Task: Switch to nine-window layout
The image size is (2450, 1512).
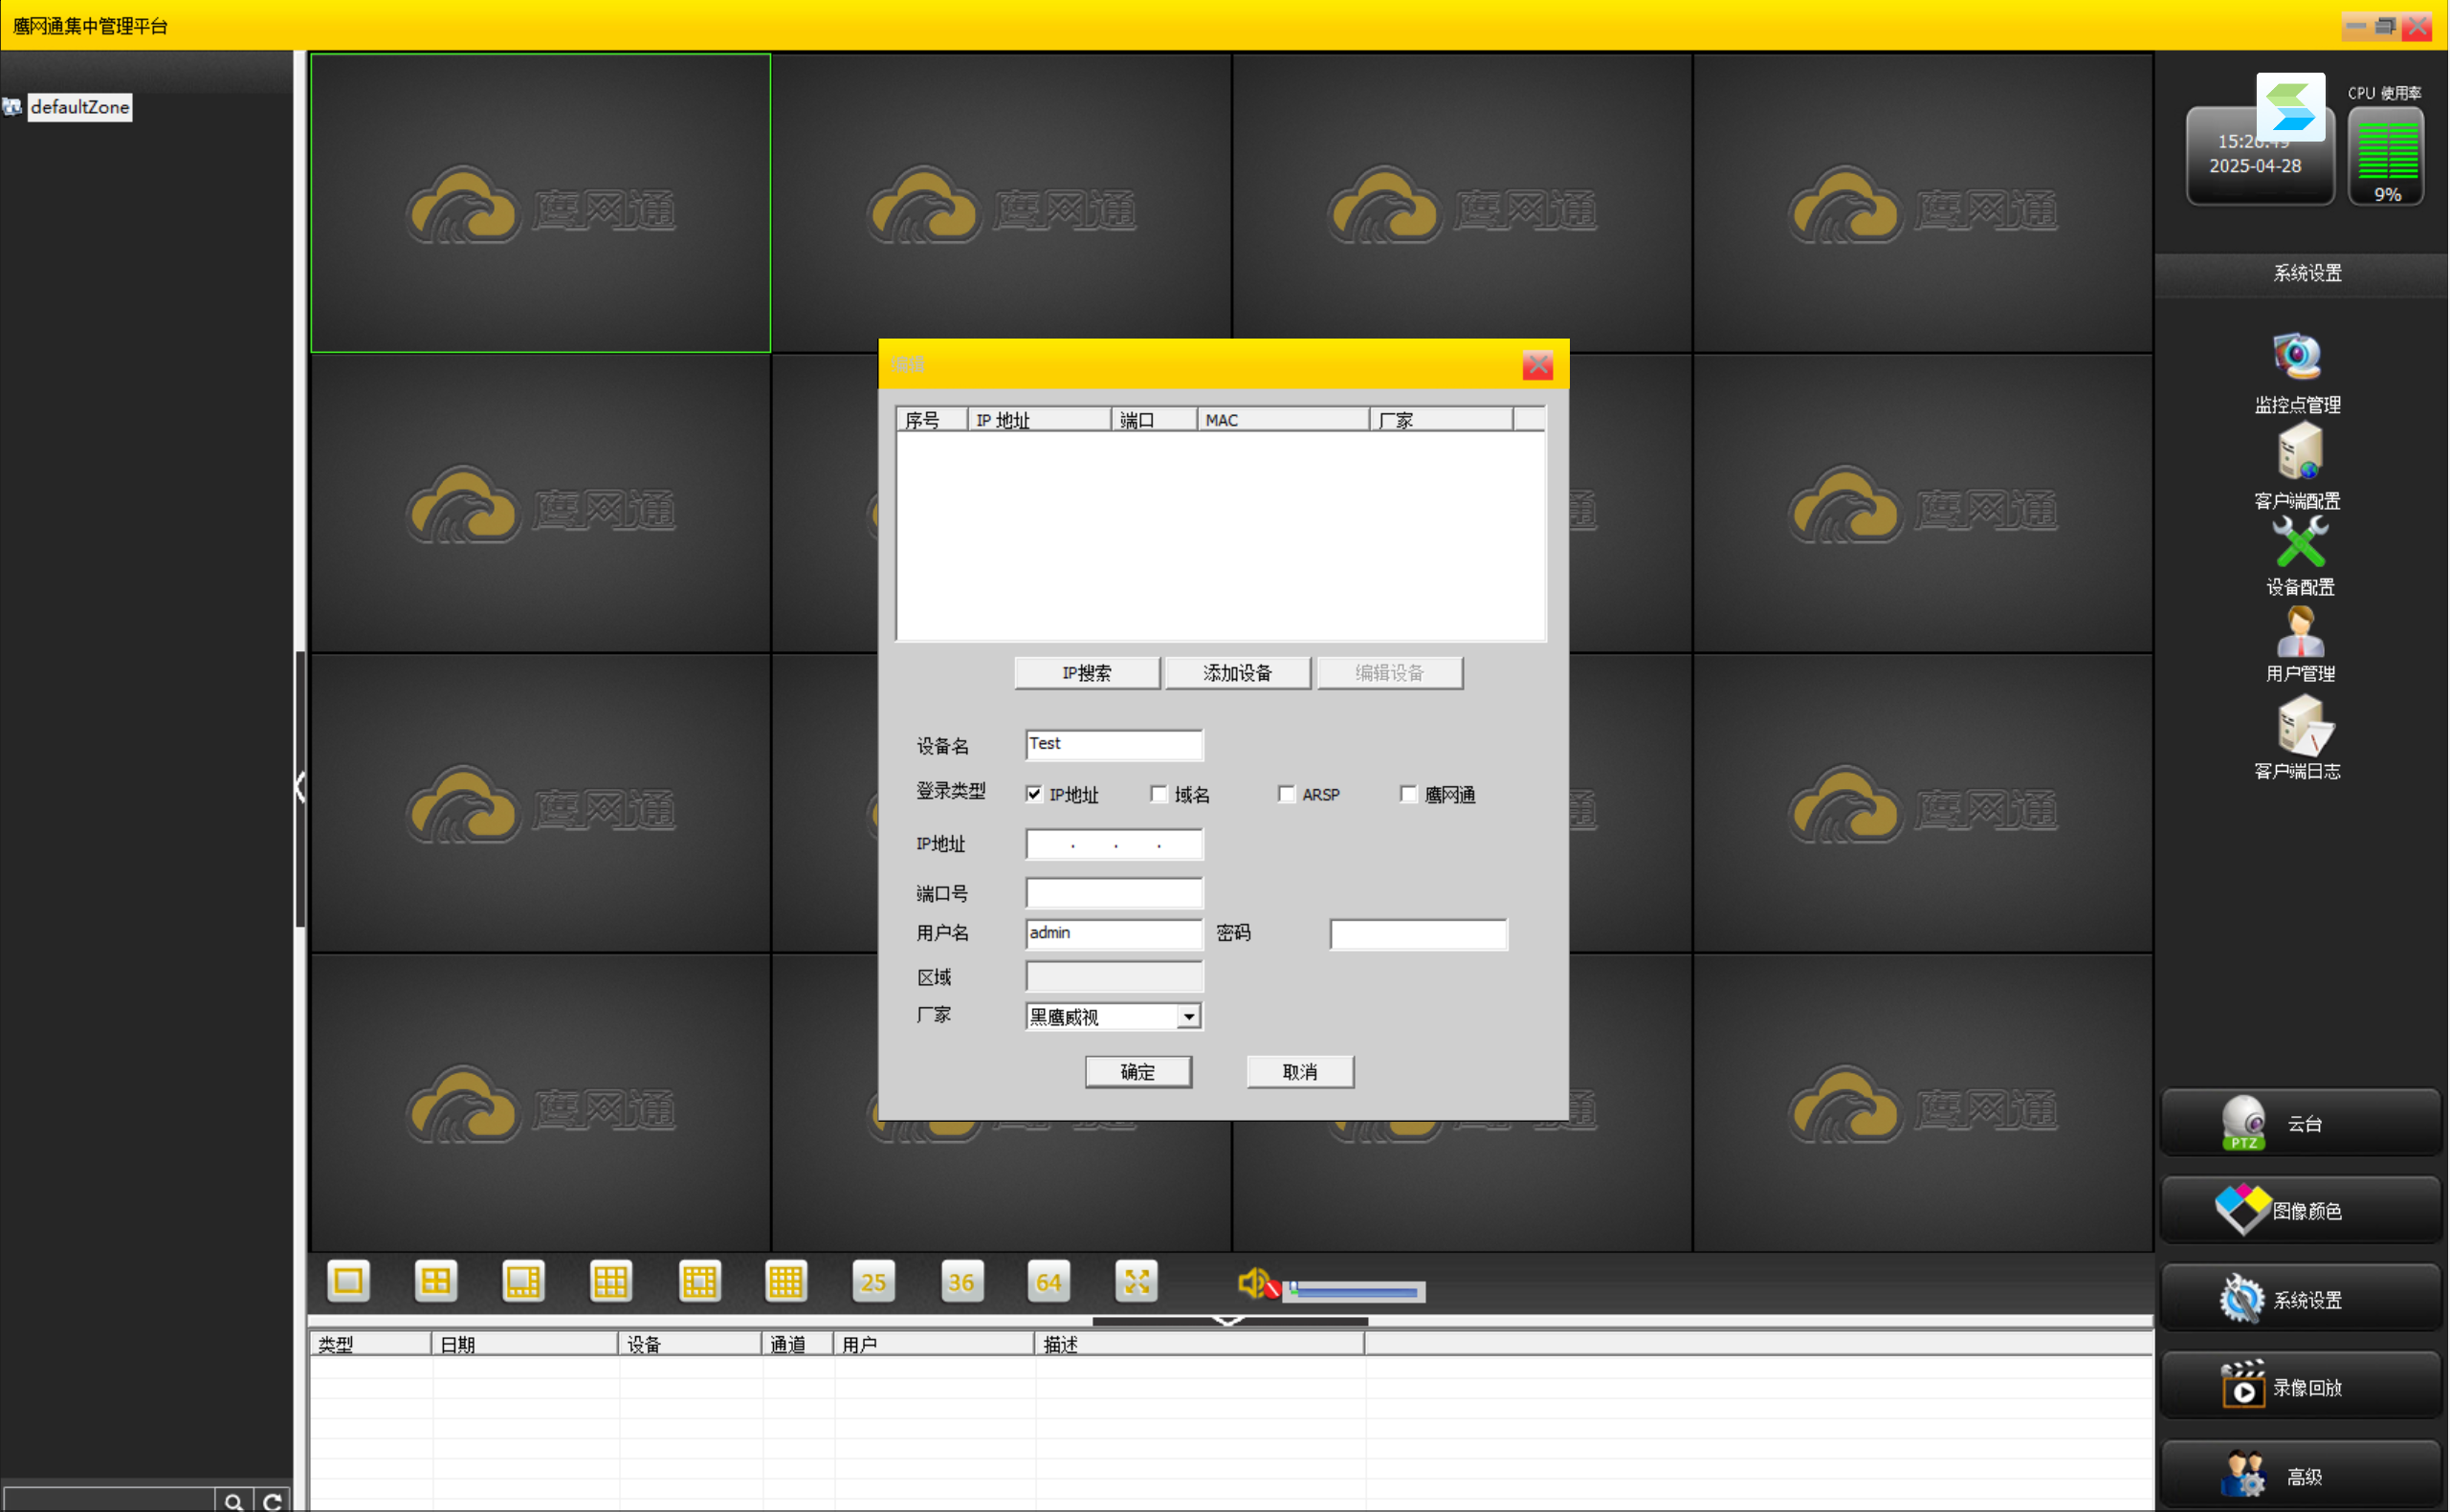Action: pyautogui.click(x=611, y=1281)
